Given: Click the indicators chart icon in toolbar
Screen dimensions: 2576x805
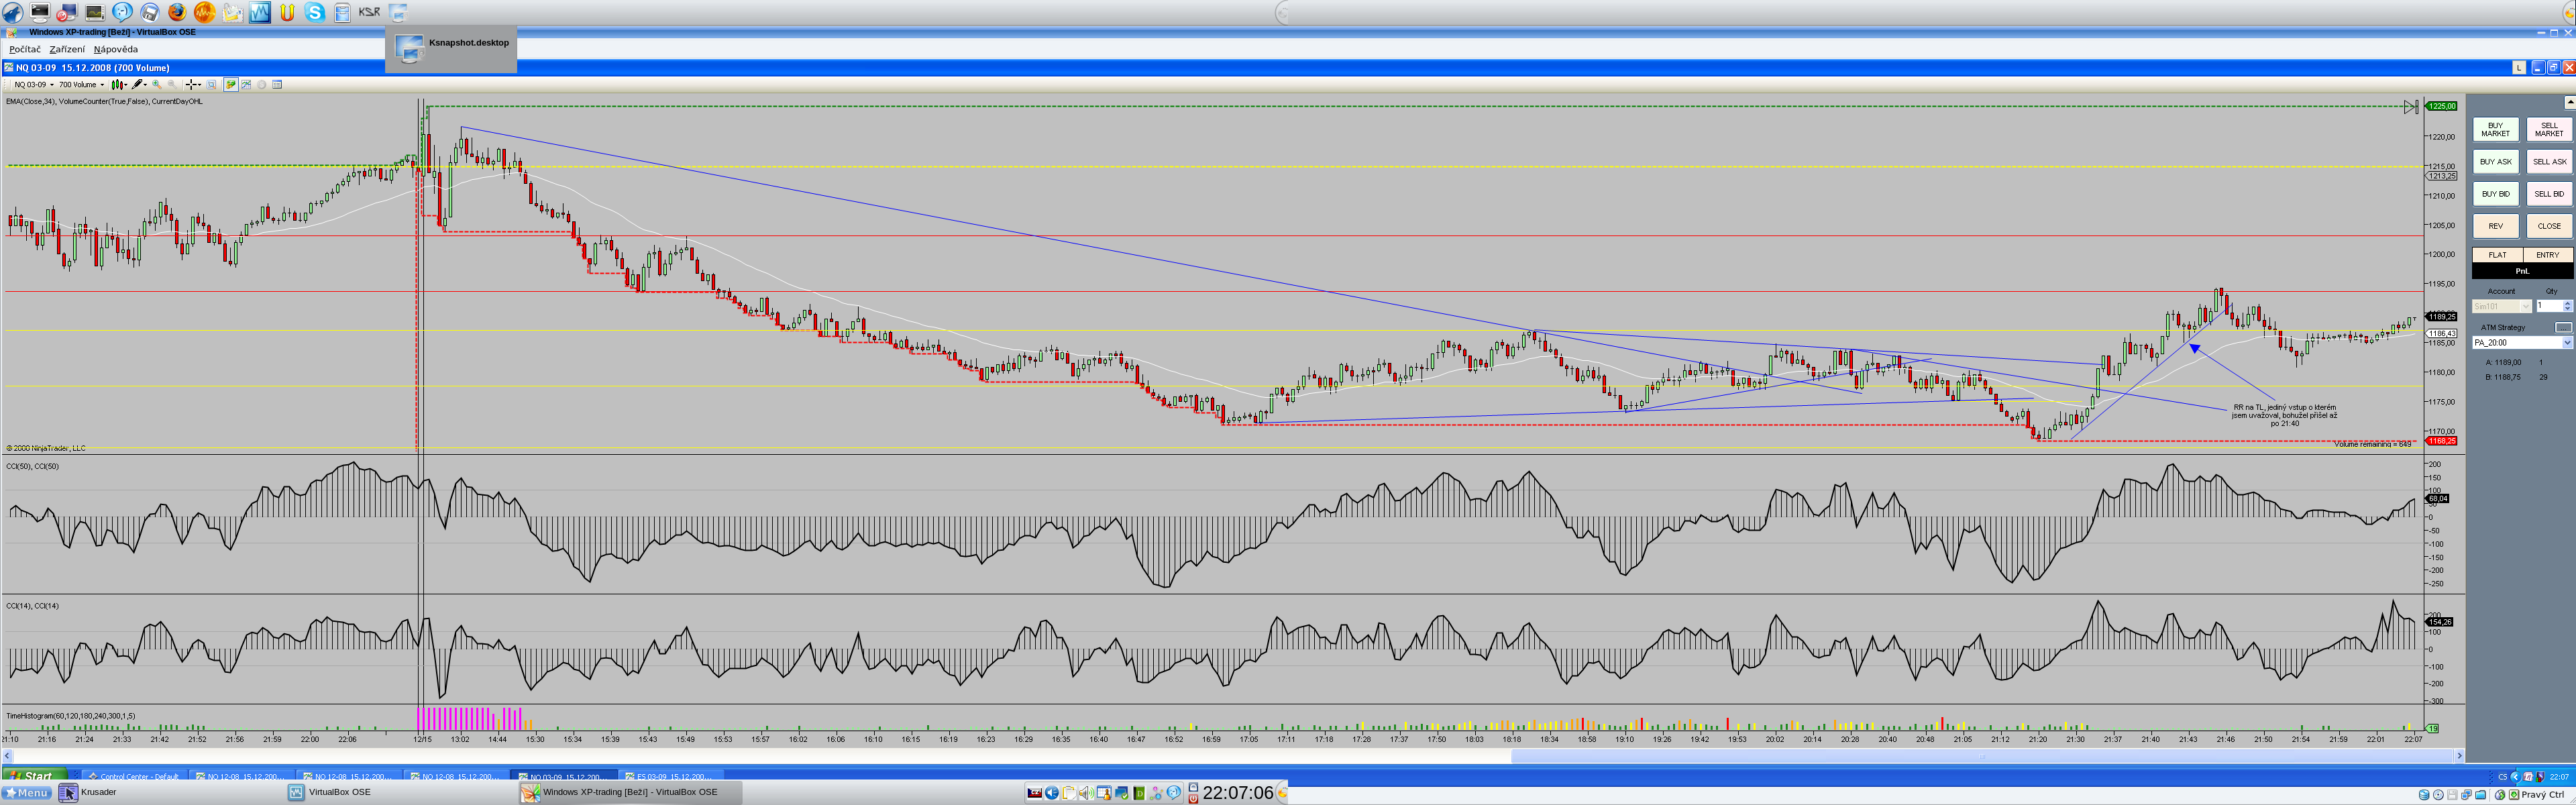Looking at the screenshot, I should (246, 85).
